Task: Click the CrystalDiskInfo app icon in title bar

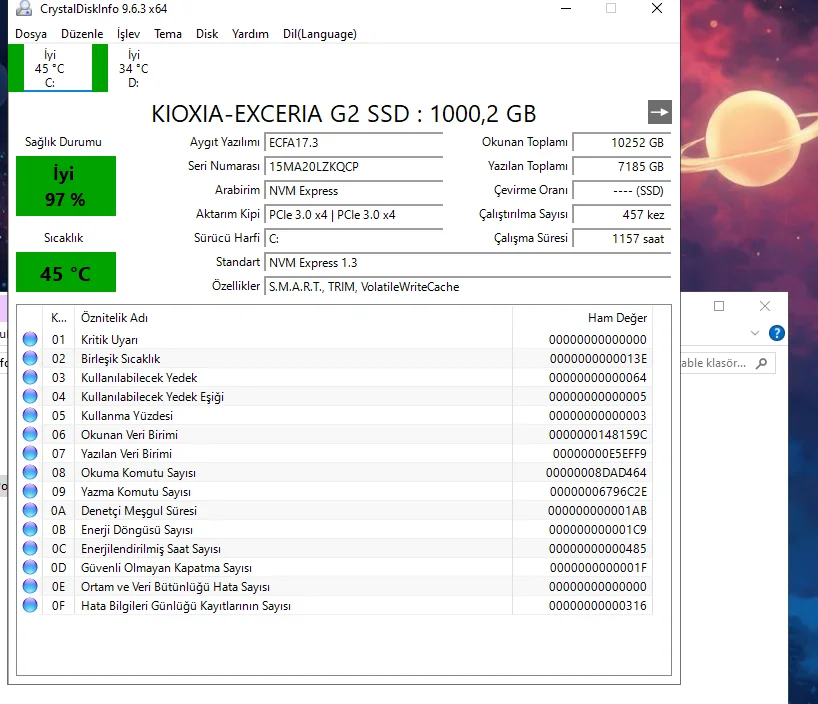Action: click(23, 8)
